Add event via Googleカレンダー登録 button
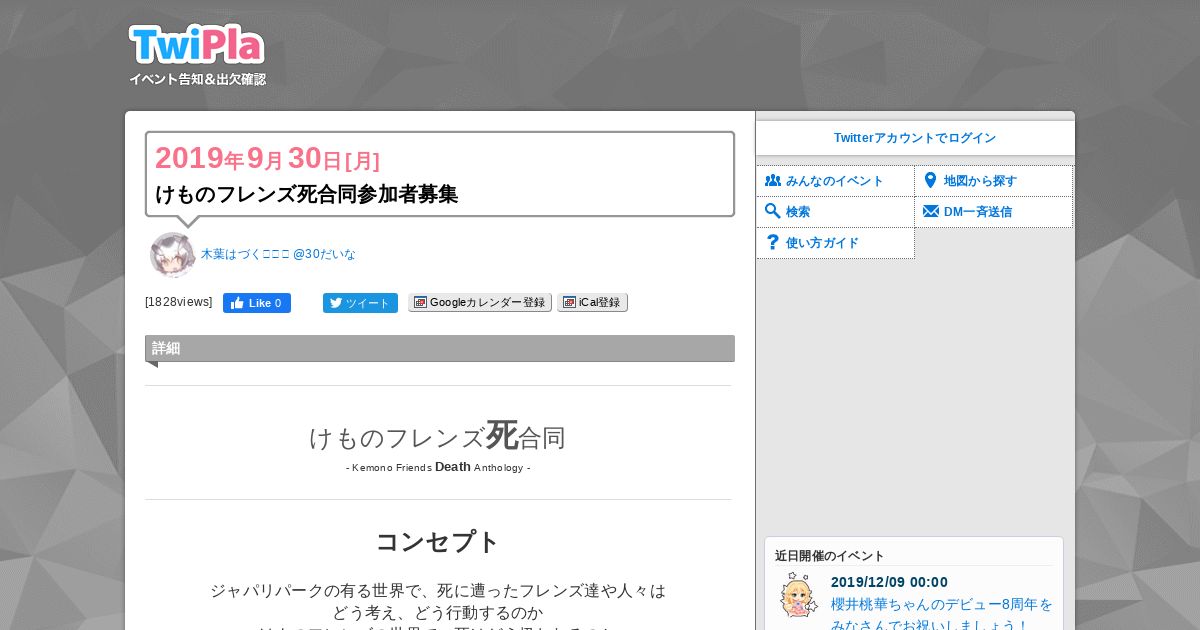 coord(480,302)
